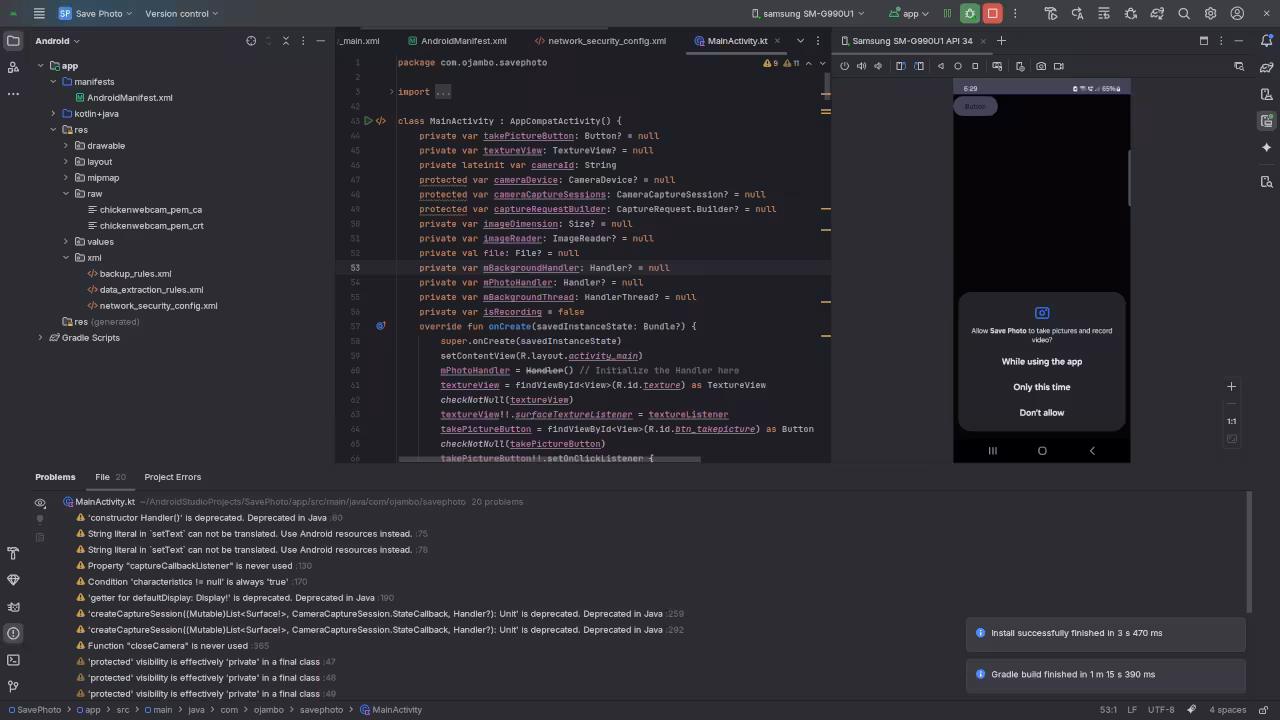Image resolution: width=1280 pixels, height=720 pixels.
Task: Expand Gradle Scripts node
Action: (40, 338)
